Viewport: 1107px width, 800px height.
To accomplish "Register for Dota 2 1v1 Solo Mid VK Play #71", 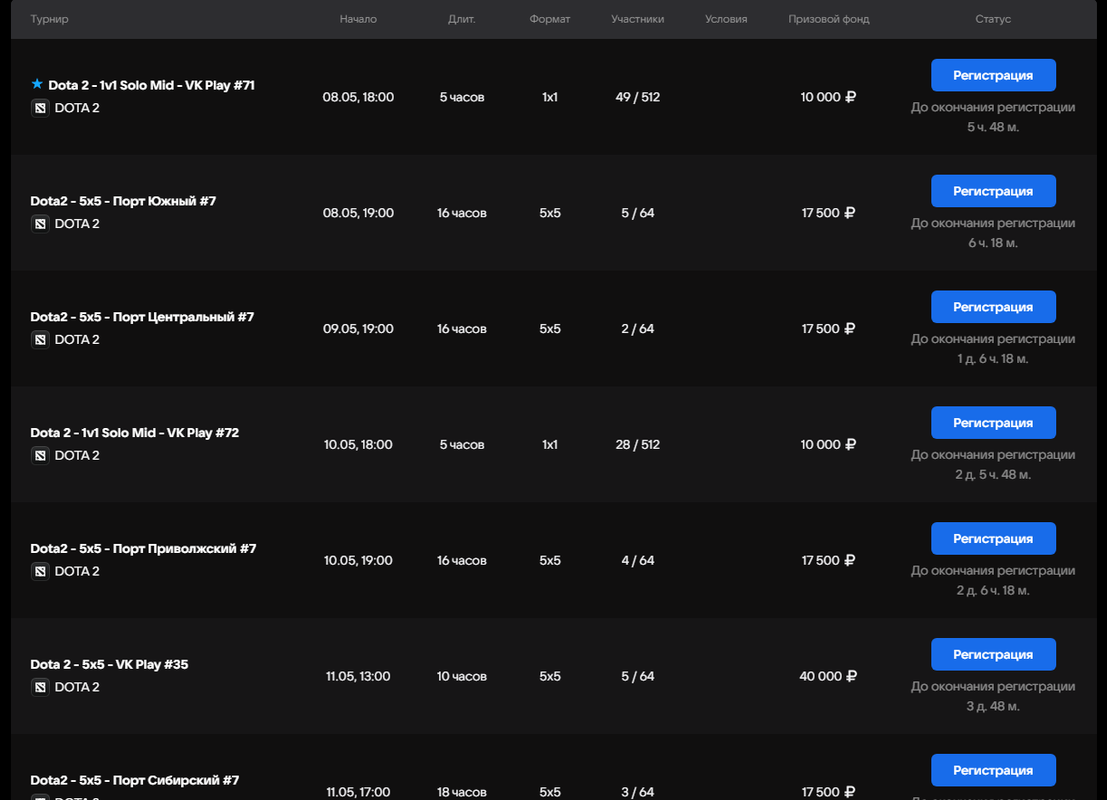I will pyautogui.click(x=993, y=75).
